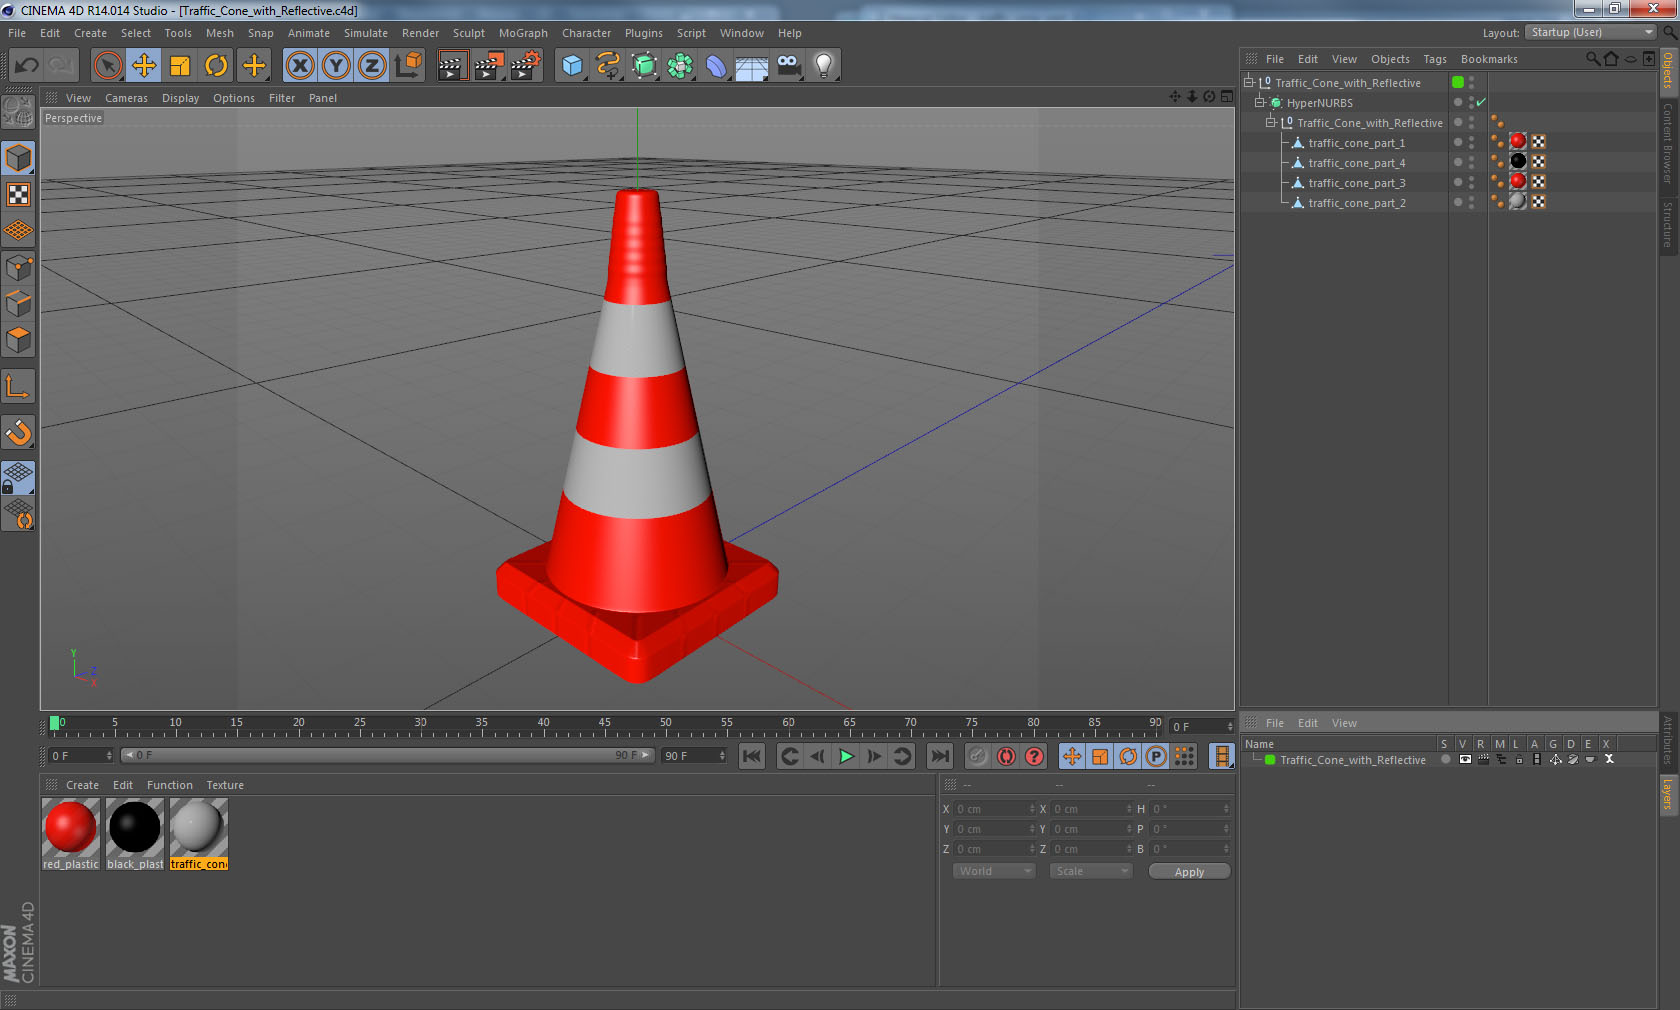Open the Sculpt menu
This screenshot has width=1680, height=1010.
(468, 33)
